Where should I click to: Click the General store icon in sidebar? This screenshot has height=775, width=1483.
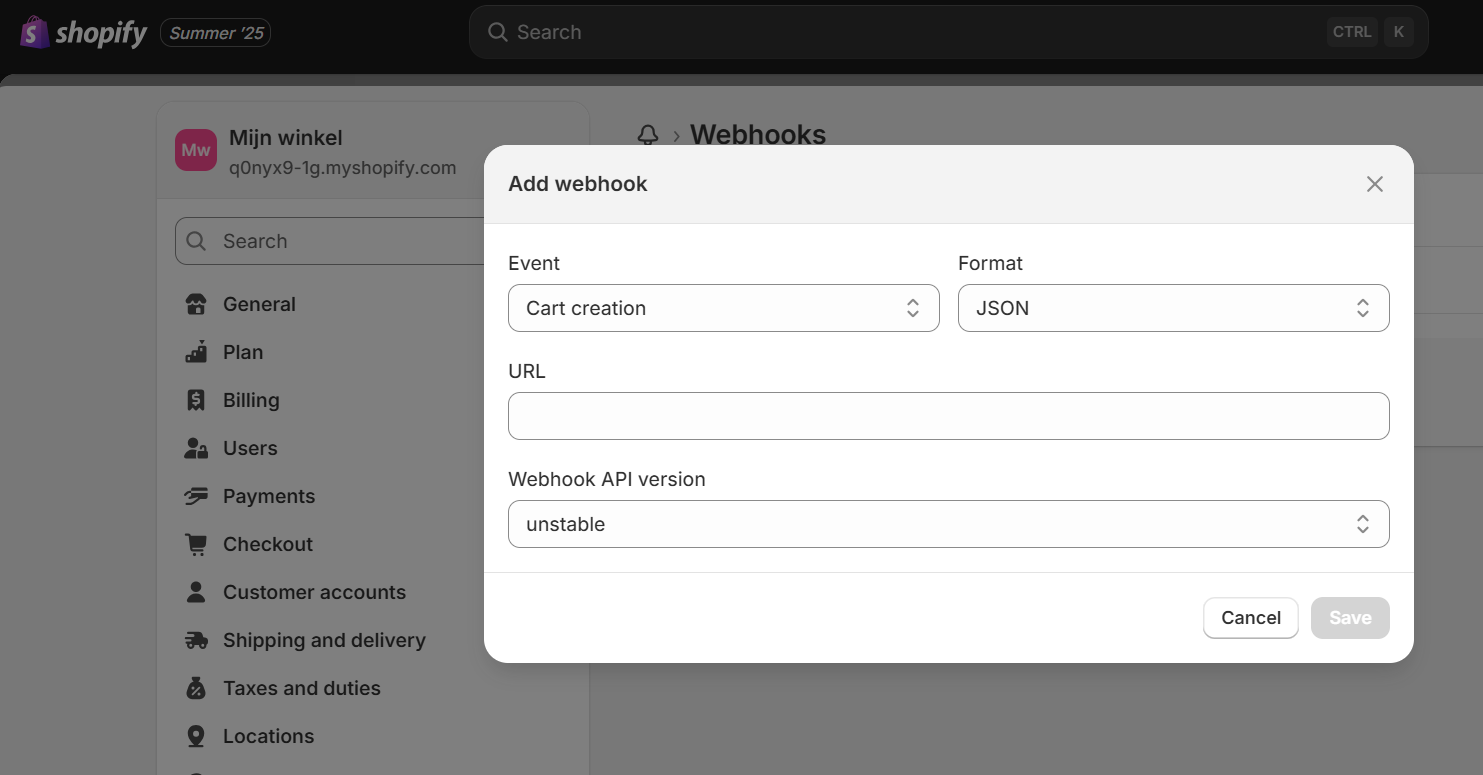point(196,305)
